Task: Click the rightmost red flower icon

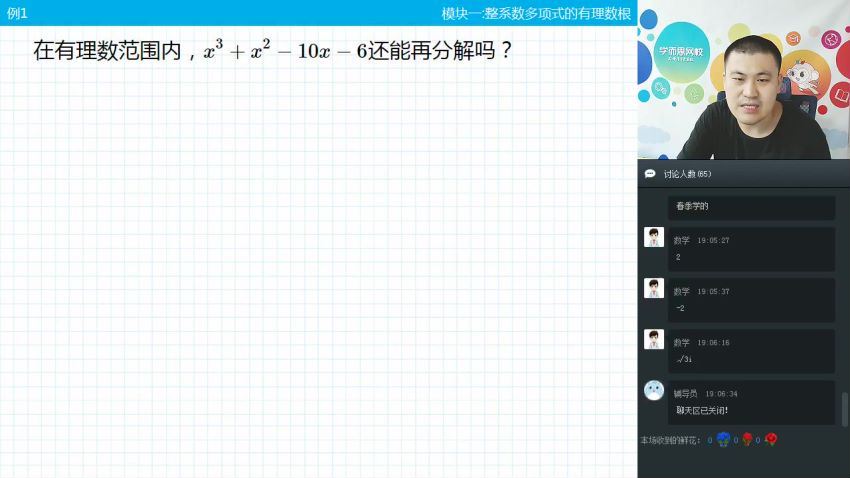Action: tap(771, 439)
